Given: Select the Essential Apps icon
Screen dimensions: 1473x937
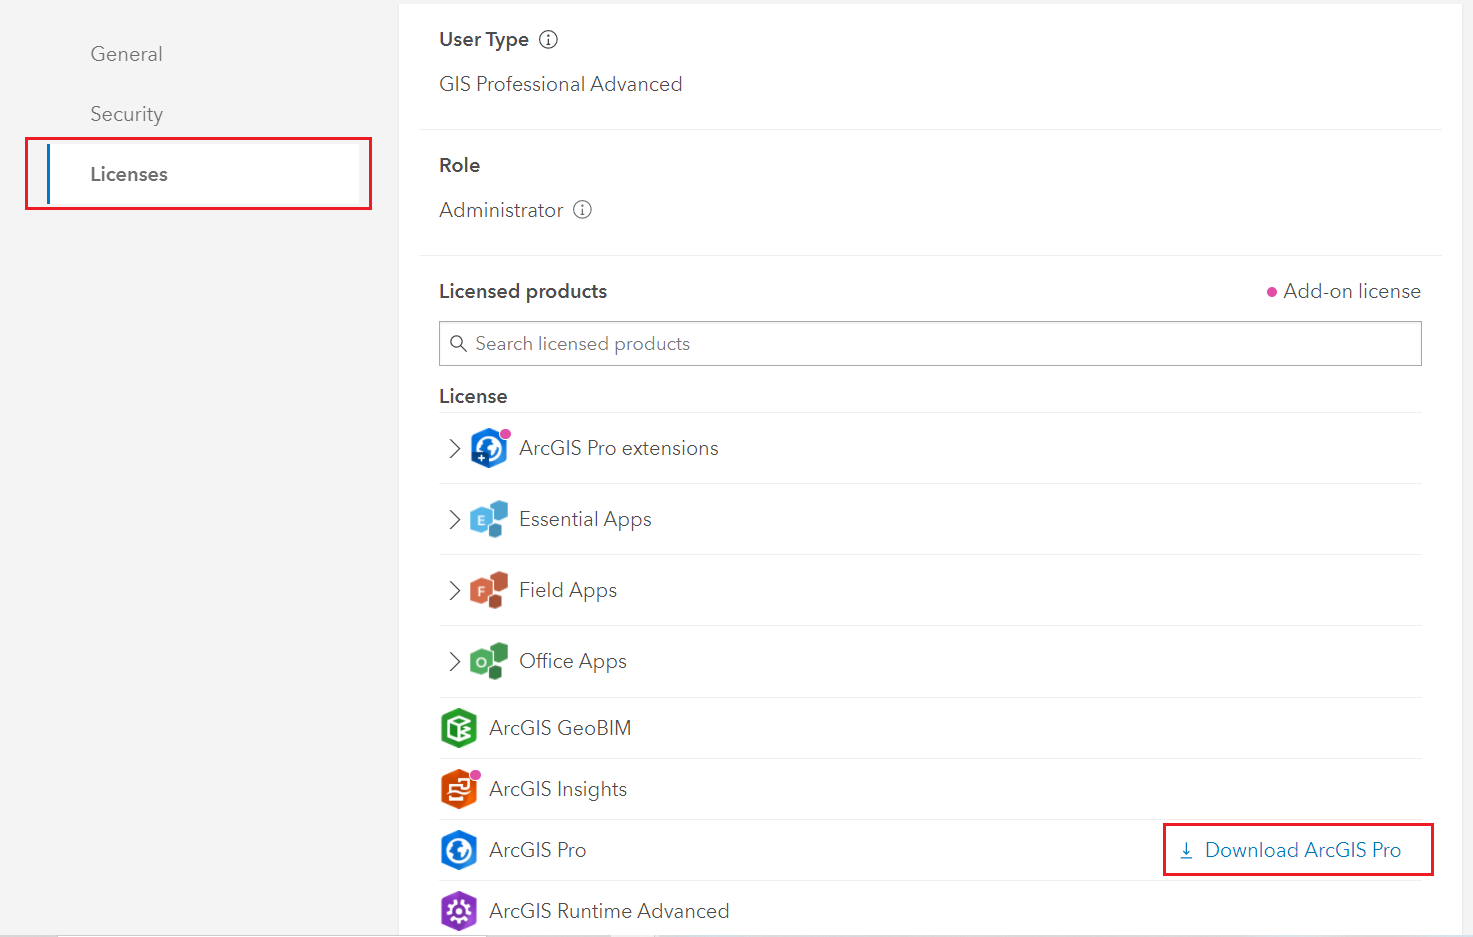Looking at the screenshot, I should [x=488, y=519].
